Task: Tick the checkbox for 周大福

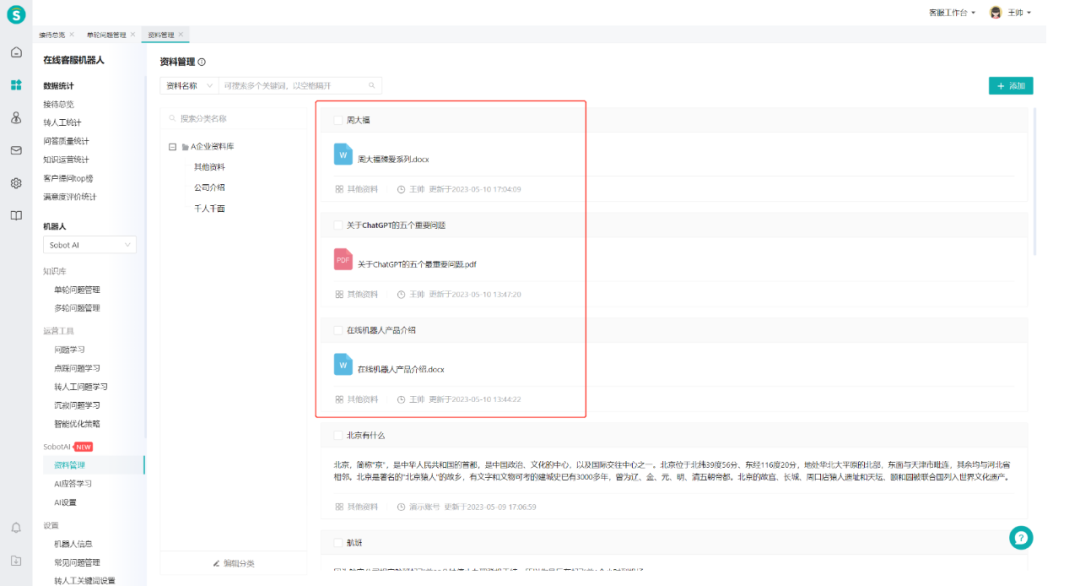Action: (338, 120)
